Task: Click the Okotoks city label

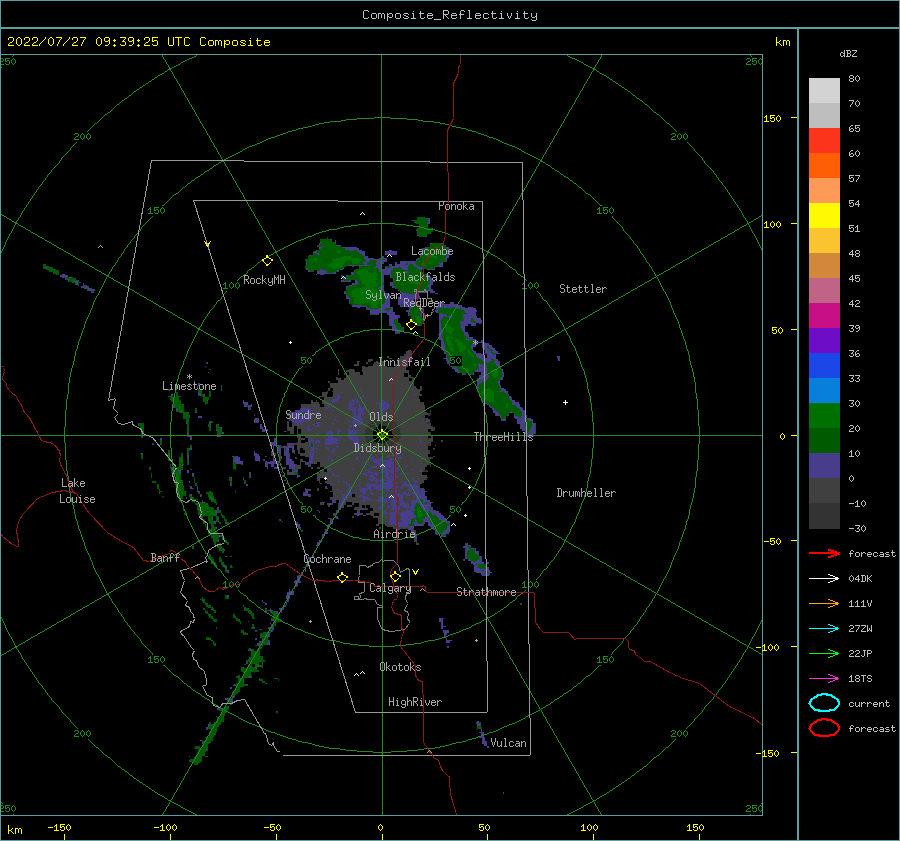Action: (400, 667)
